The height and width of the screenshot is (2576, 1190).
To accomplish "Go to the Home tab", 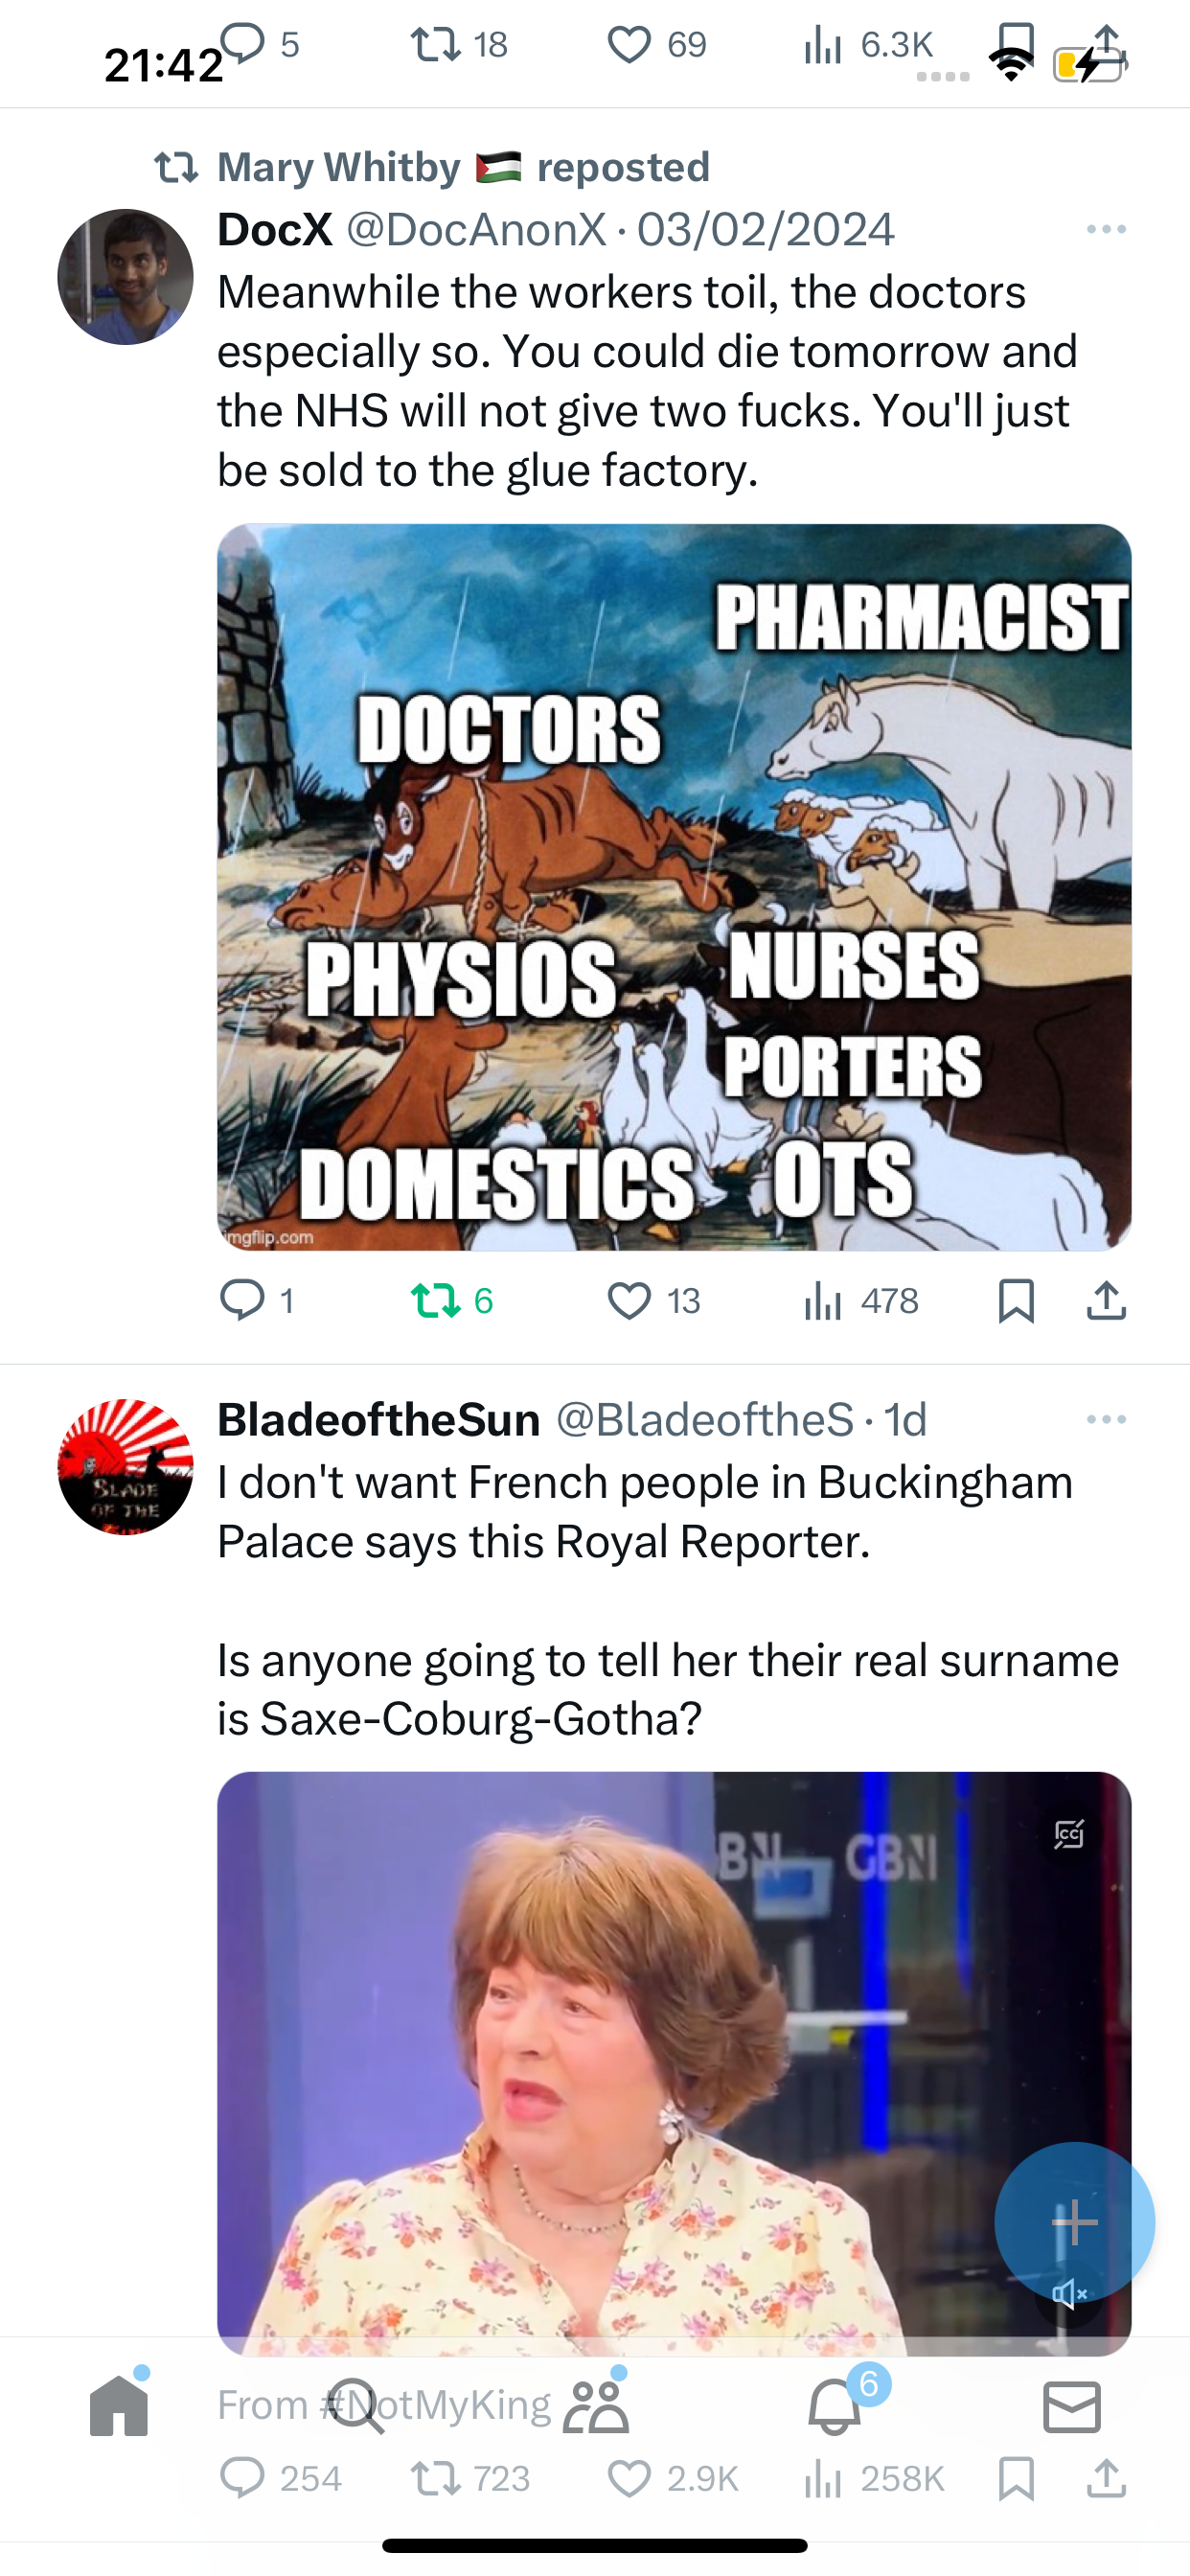I will (x=119, y=2406).
